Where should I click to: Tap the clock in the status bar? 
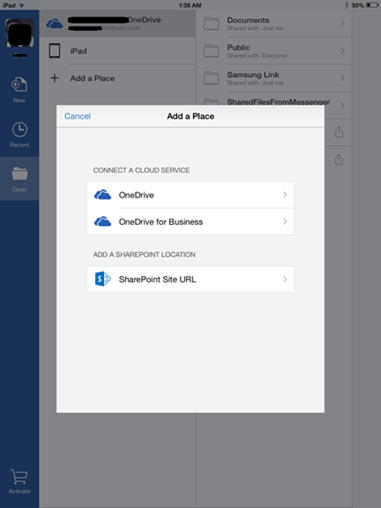[190, 5]
